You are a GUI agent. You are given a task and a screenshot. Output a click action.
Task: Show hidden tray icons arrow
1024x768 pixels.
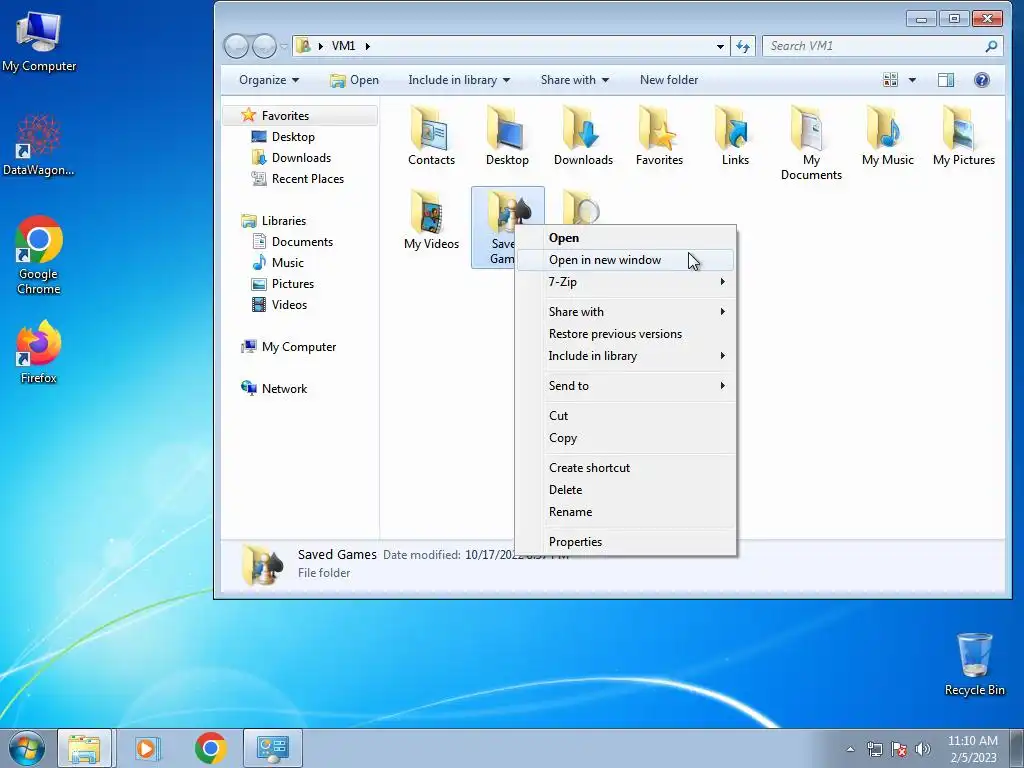click(x=850, y=749)
